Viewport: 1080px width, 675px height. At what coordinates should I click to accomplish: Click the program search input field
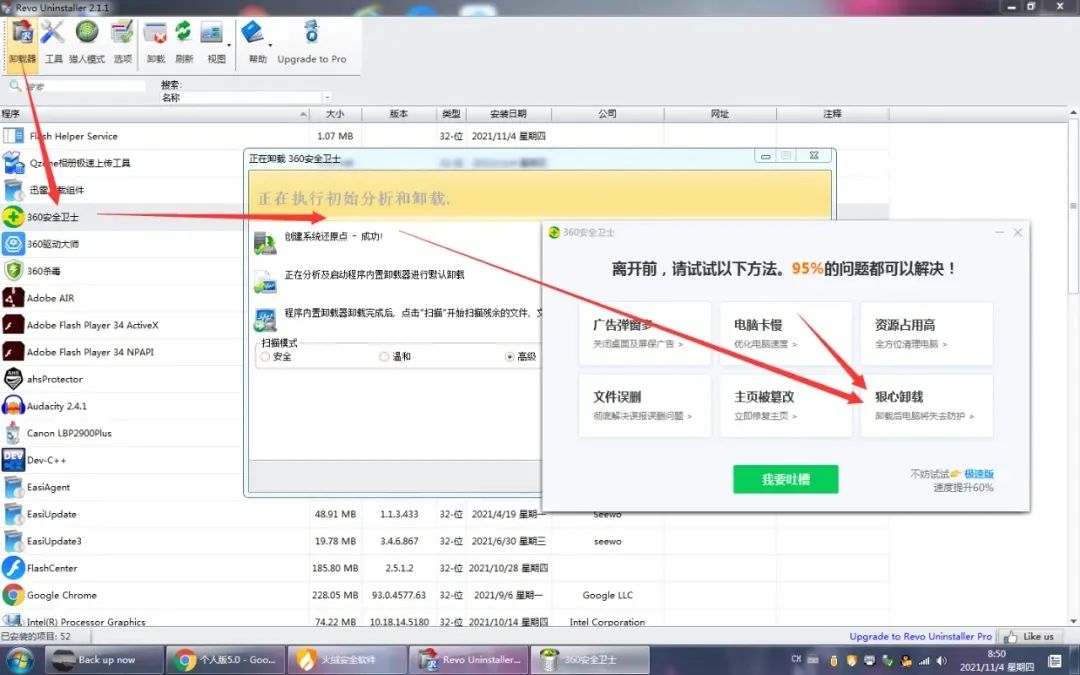84,86
